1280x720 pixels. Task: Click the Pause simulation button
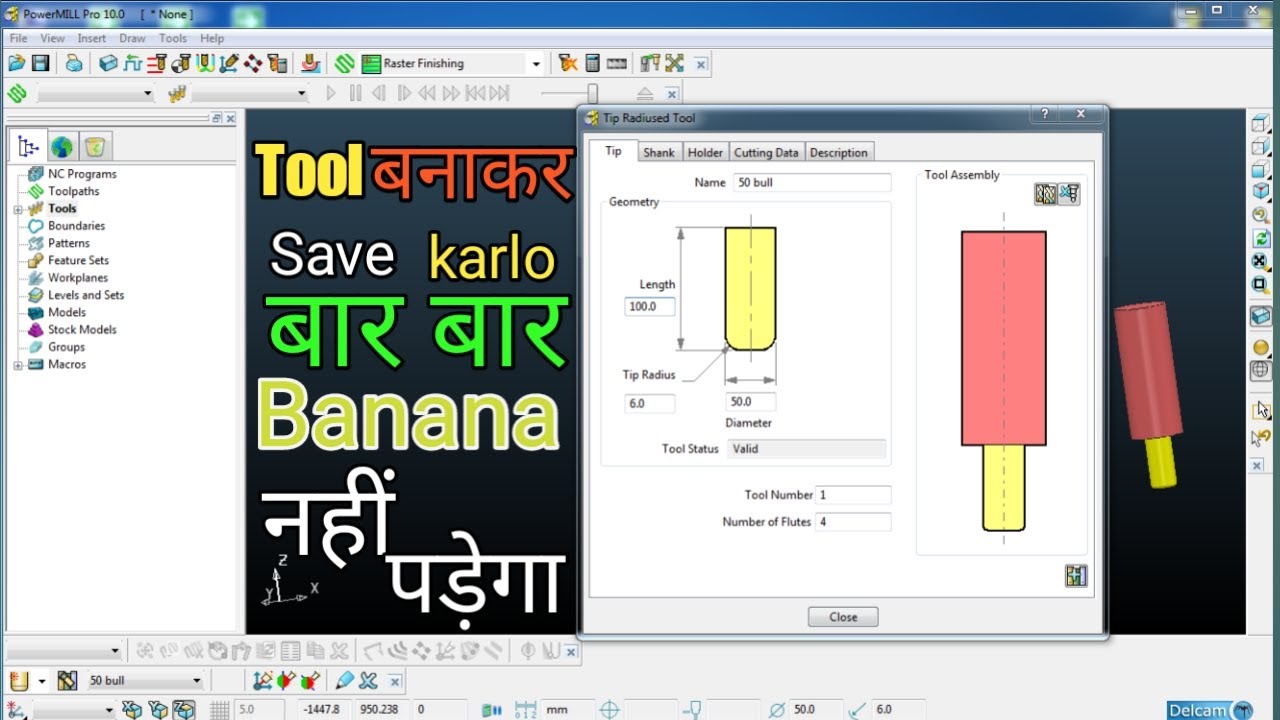point(355,93)
